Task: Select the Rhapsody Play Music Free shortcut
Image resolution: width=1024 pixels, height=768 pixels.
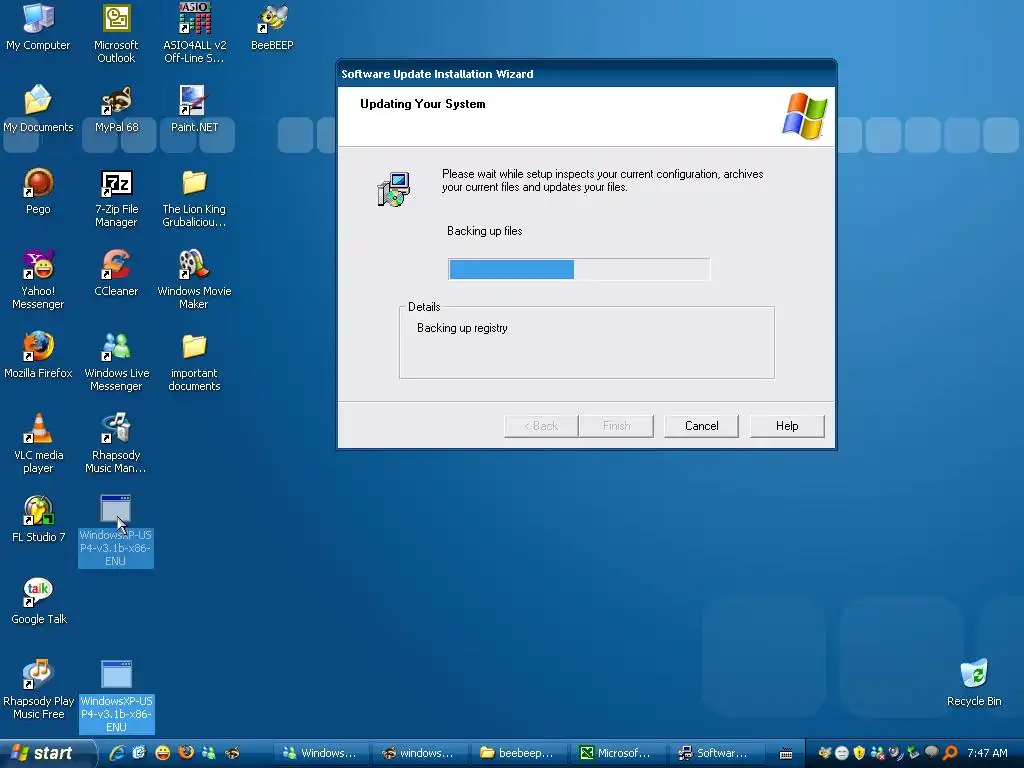Action: click(38, 690)
